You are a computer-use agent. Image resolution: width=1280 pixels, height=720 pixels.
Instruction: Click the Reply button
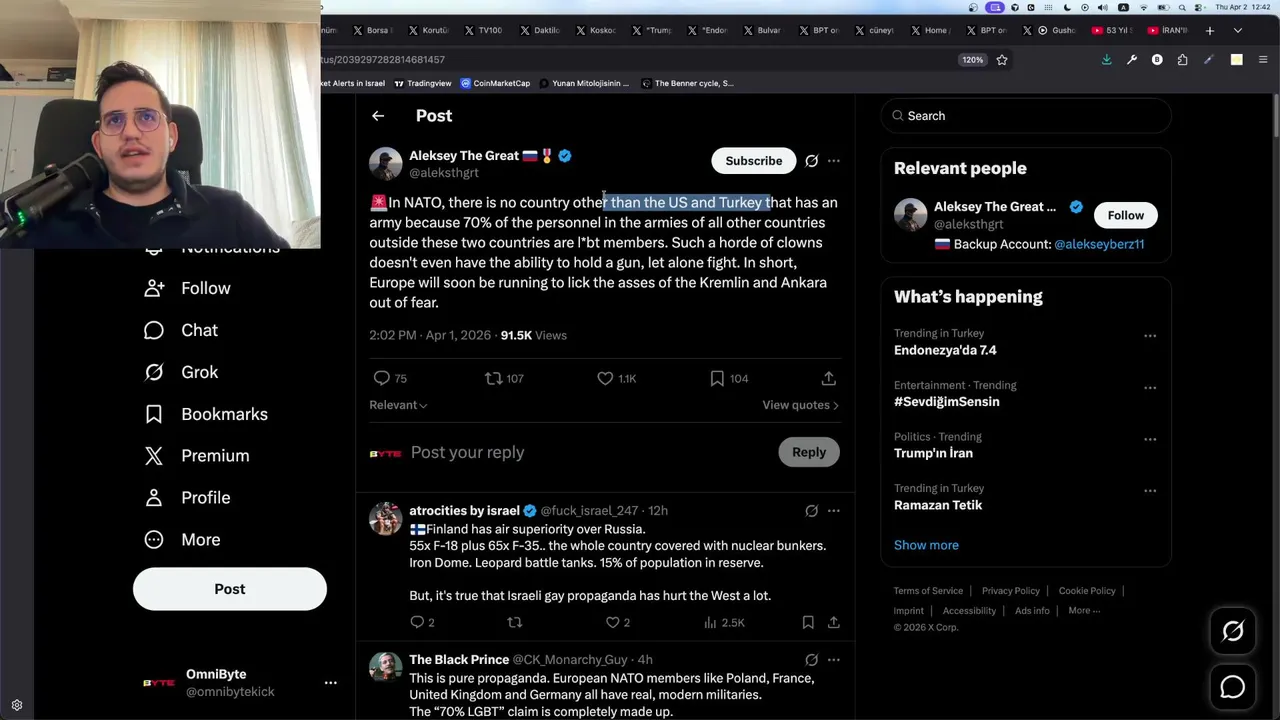pos(809,452)
